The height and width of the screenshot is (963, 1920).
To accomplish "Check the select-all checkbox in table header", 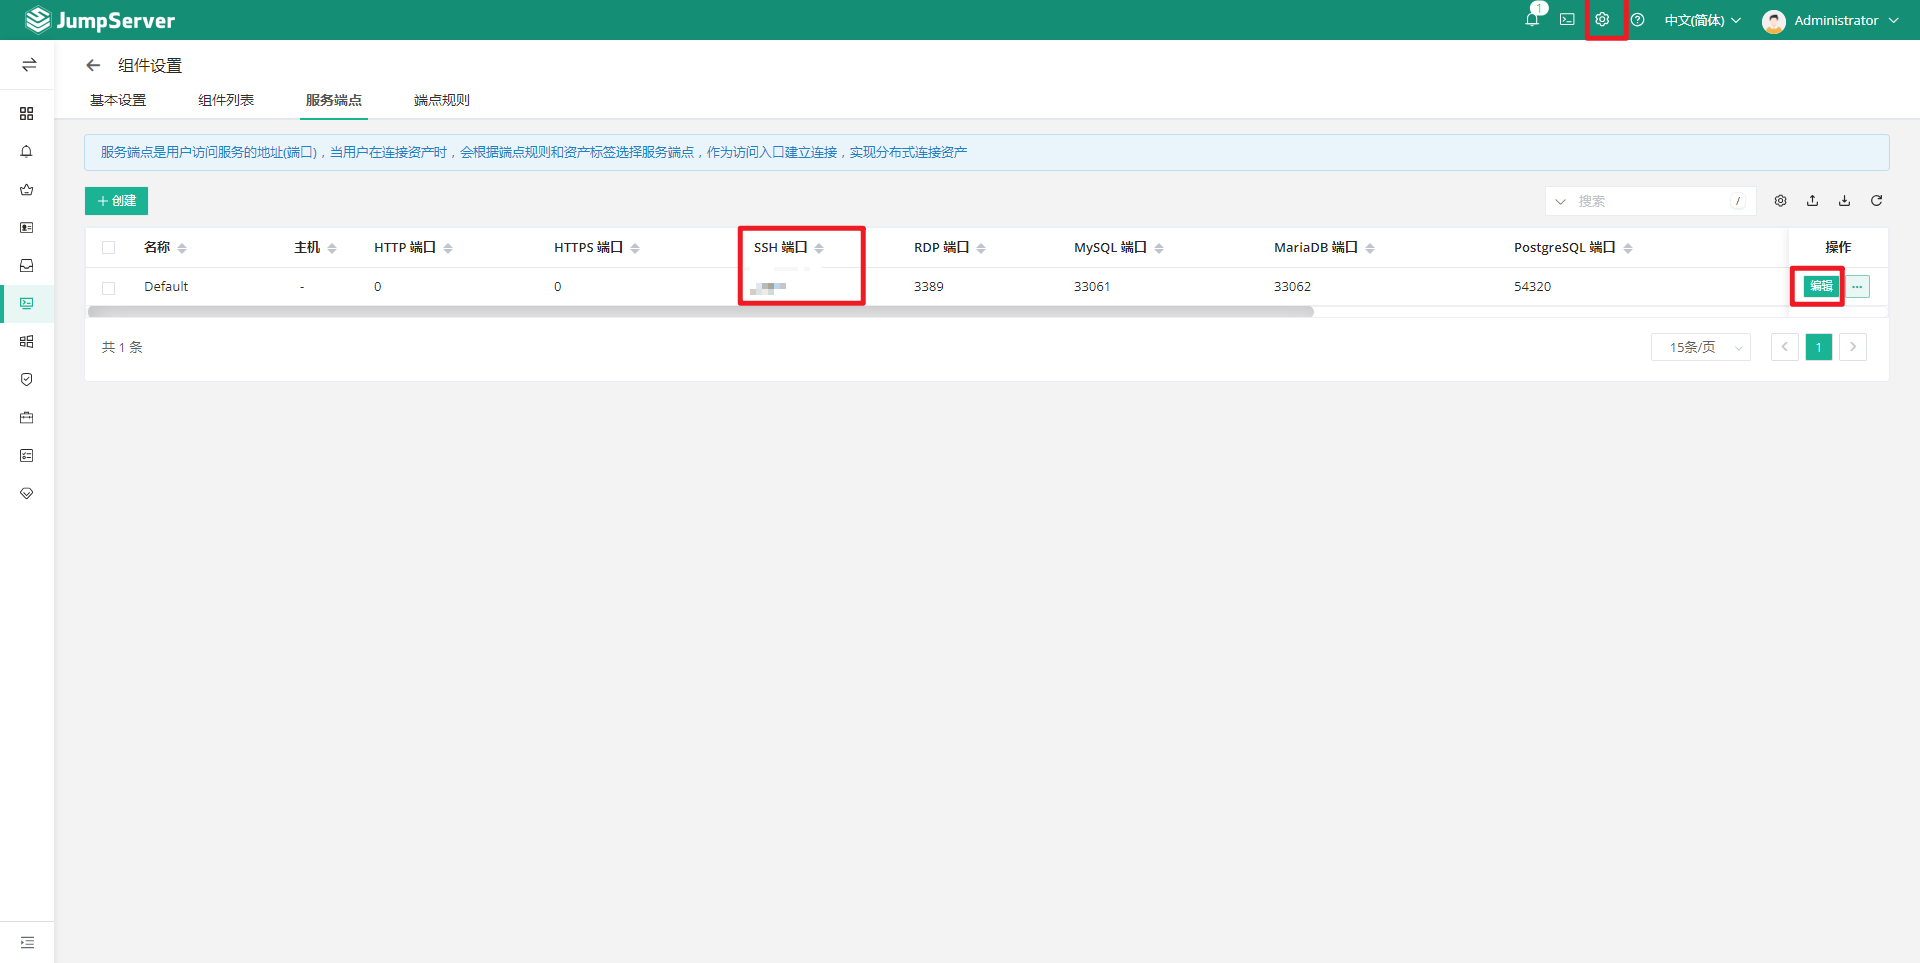I will pos(109,248).
